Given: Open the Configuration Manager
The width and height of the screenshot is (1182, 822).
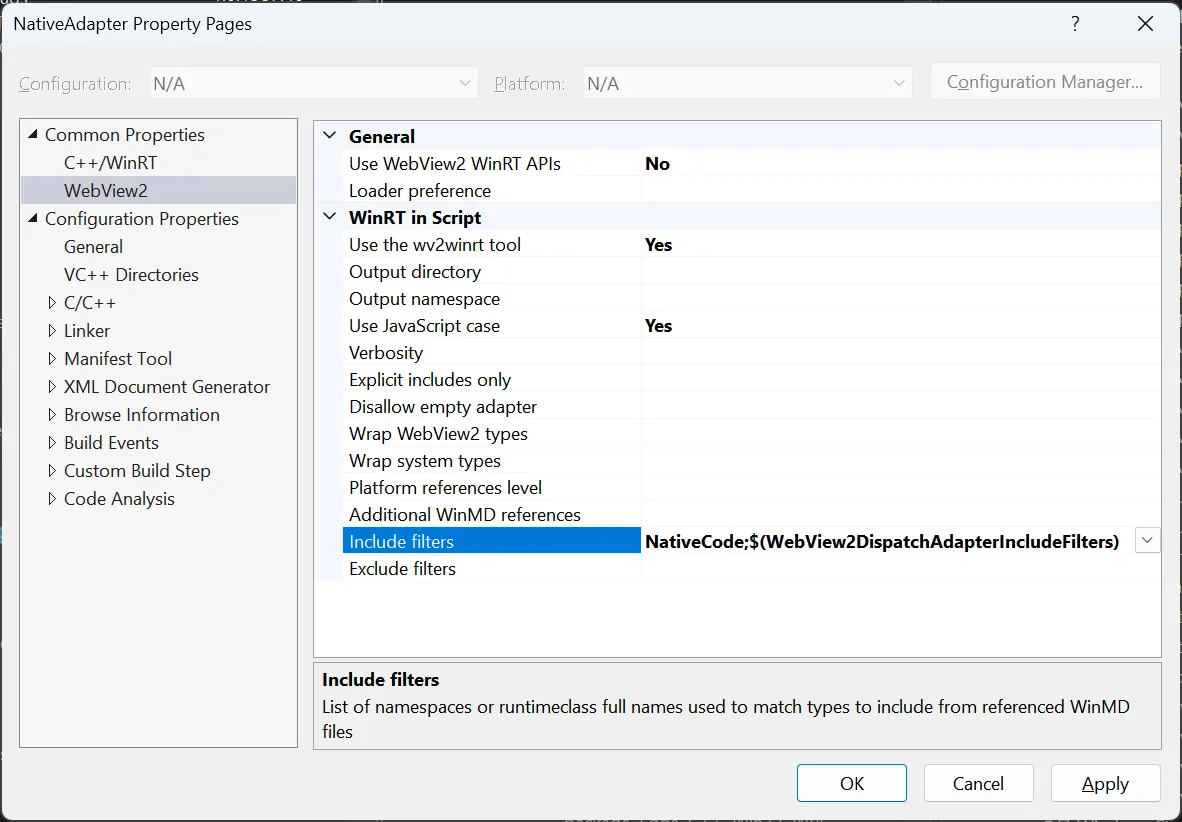Looking at the screenshot, I should [1044, 81].
